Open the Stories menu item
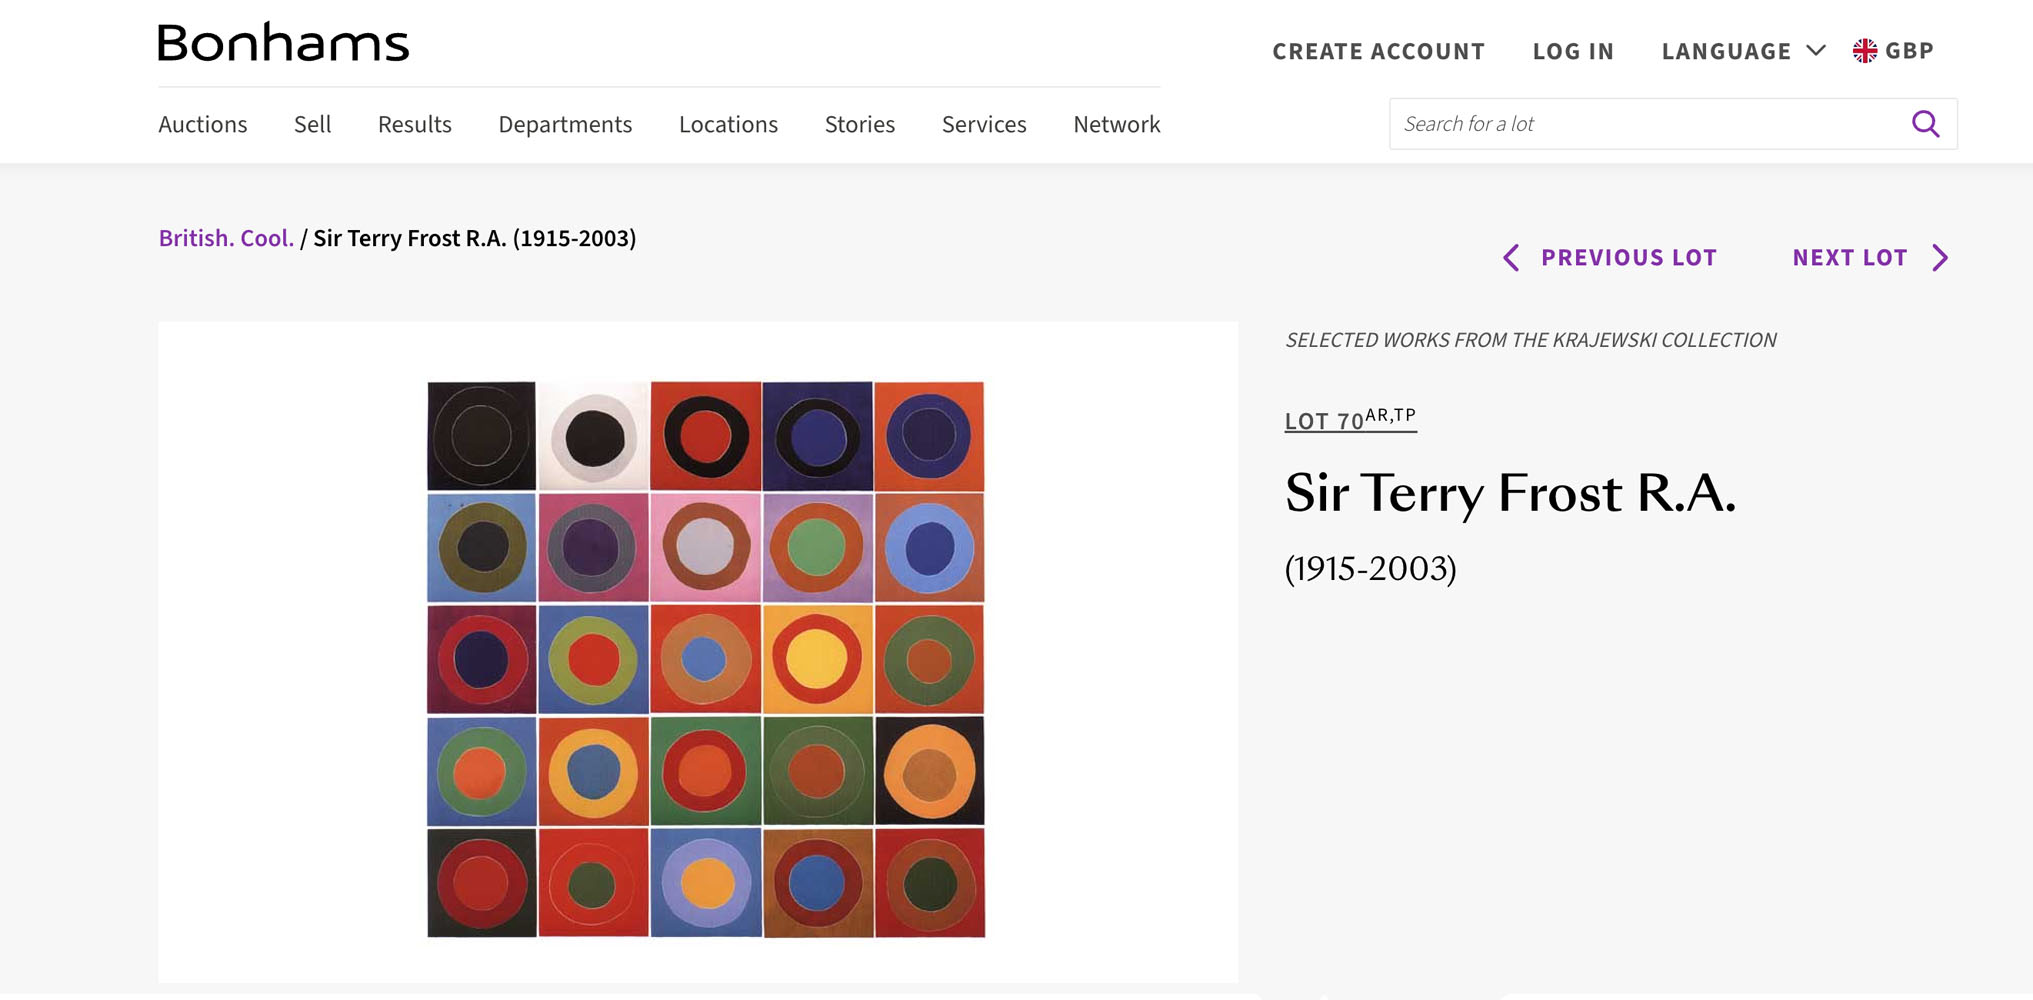This screenshot has height=1000, width=2033. coord(860,124)
